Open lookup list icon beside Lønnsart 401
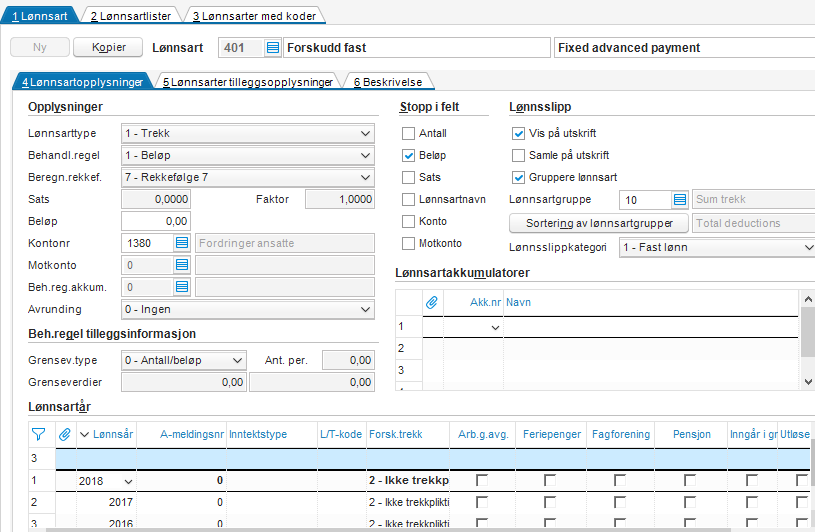 coord(273,48)
